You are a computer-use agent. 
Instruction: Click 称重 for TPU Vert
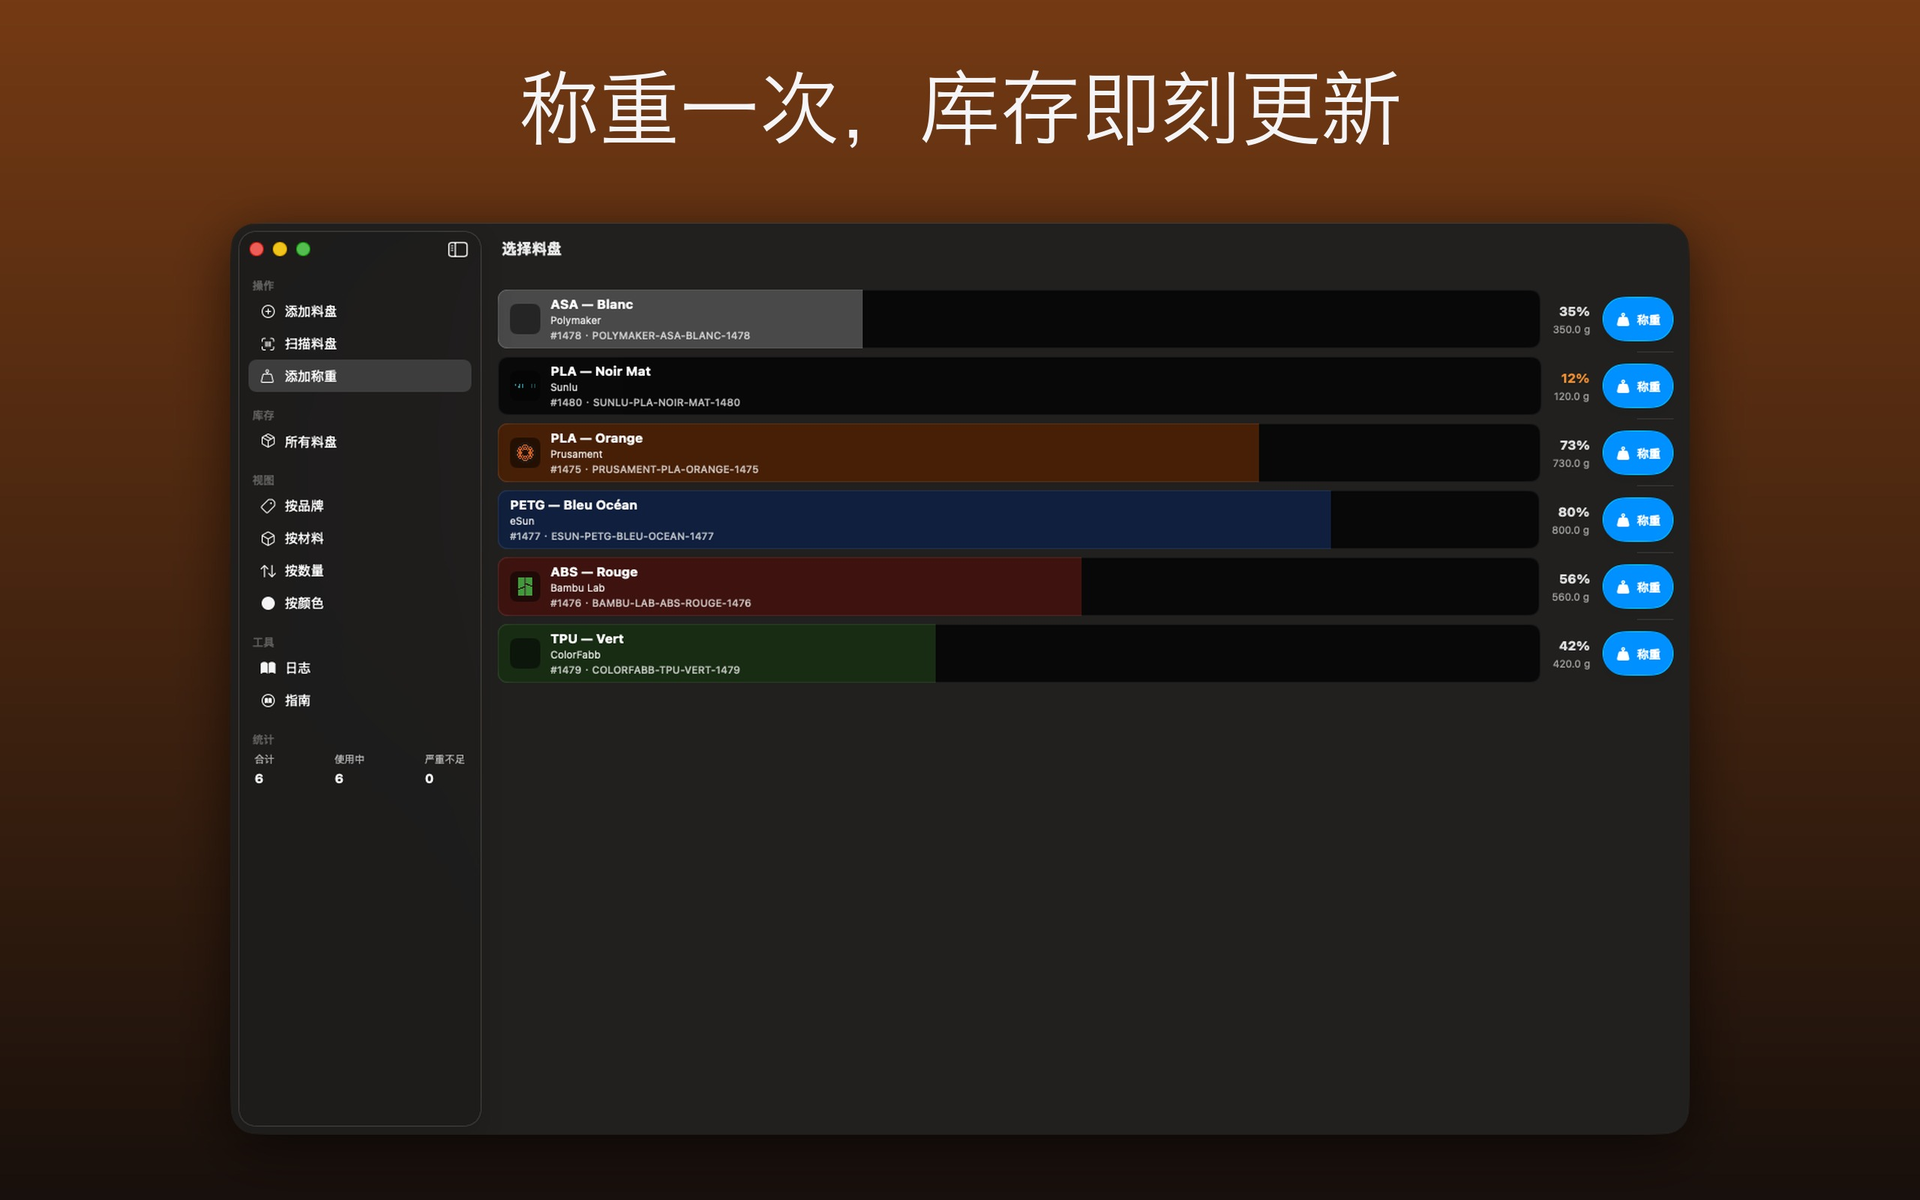[x=1637, y=654]
